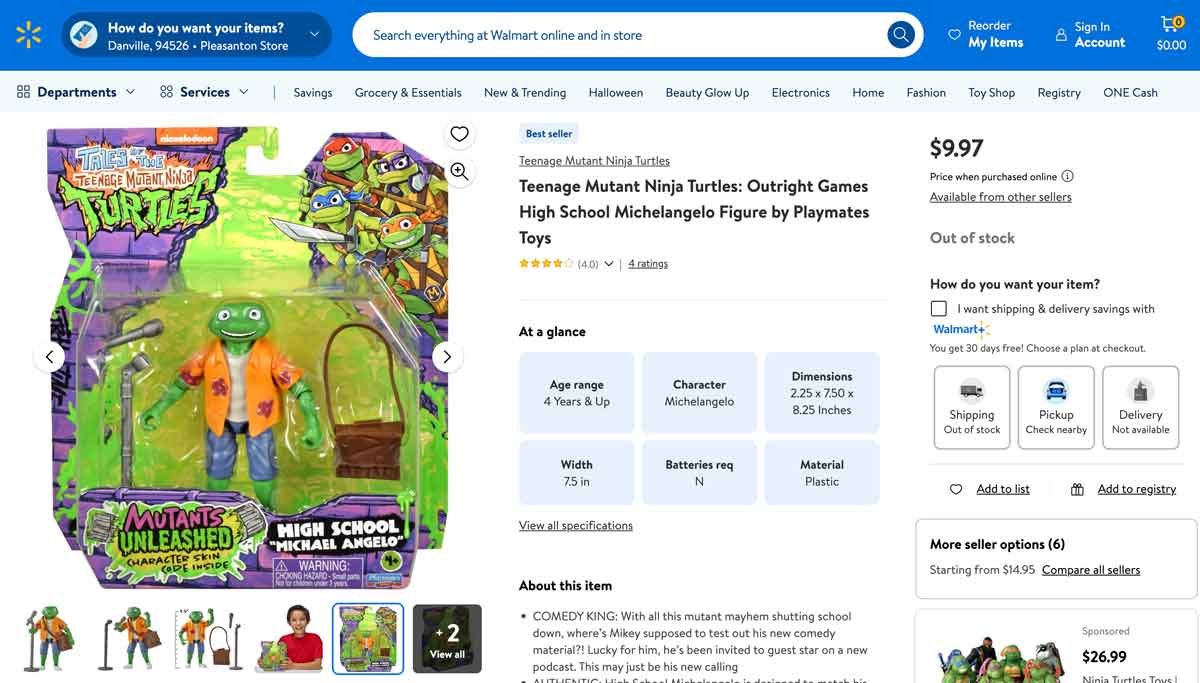The height and width of the screenshot is (683, 1200).
Task: Open the Halloween menu item
Action: tap(615, 92)
